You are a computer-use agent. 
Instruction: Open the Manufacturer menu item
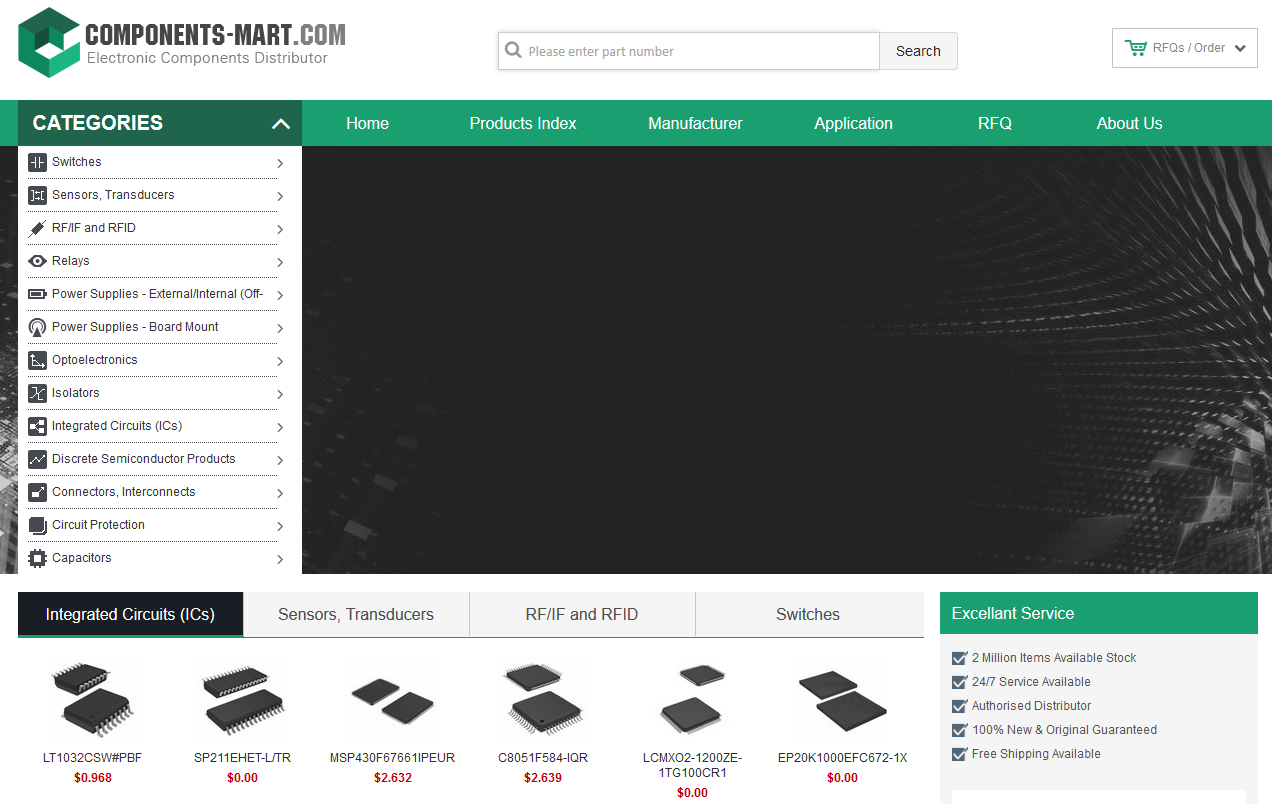[695, 123]
